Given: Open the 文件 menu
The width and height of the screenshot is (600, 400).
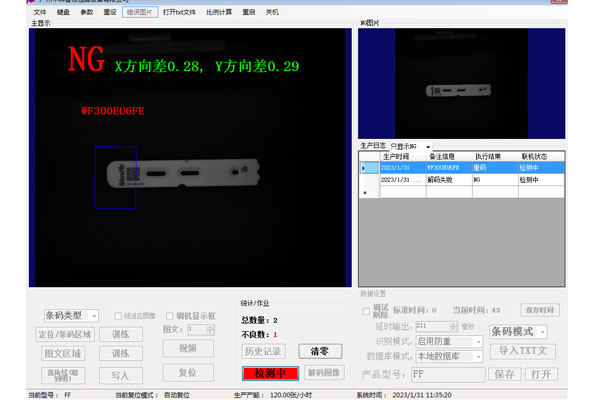Looking at the screenshot, I should [x=40, y=12].
